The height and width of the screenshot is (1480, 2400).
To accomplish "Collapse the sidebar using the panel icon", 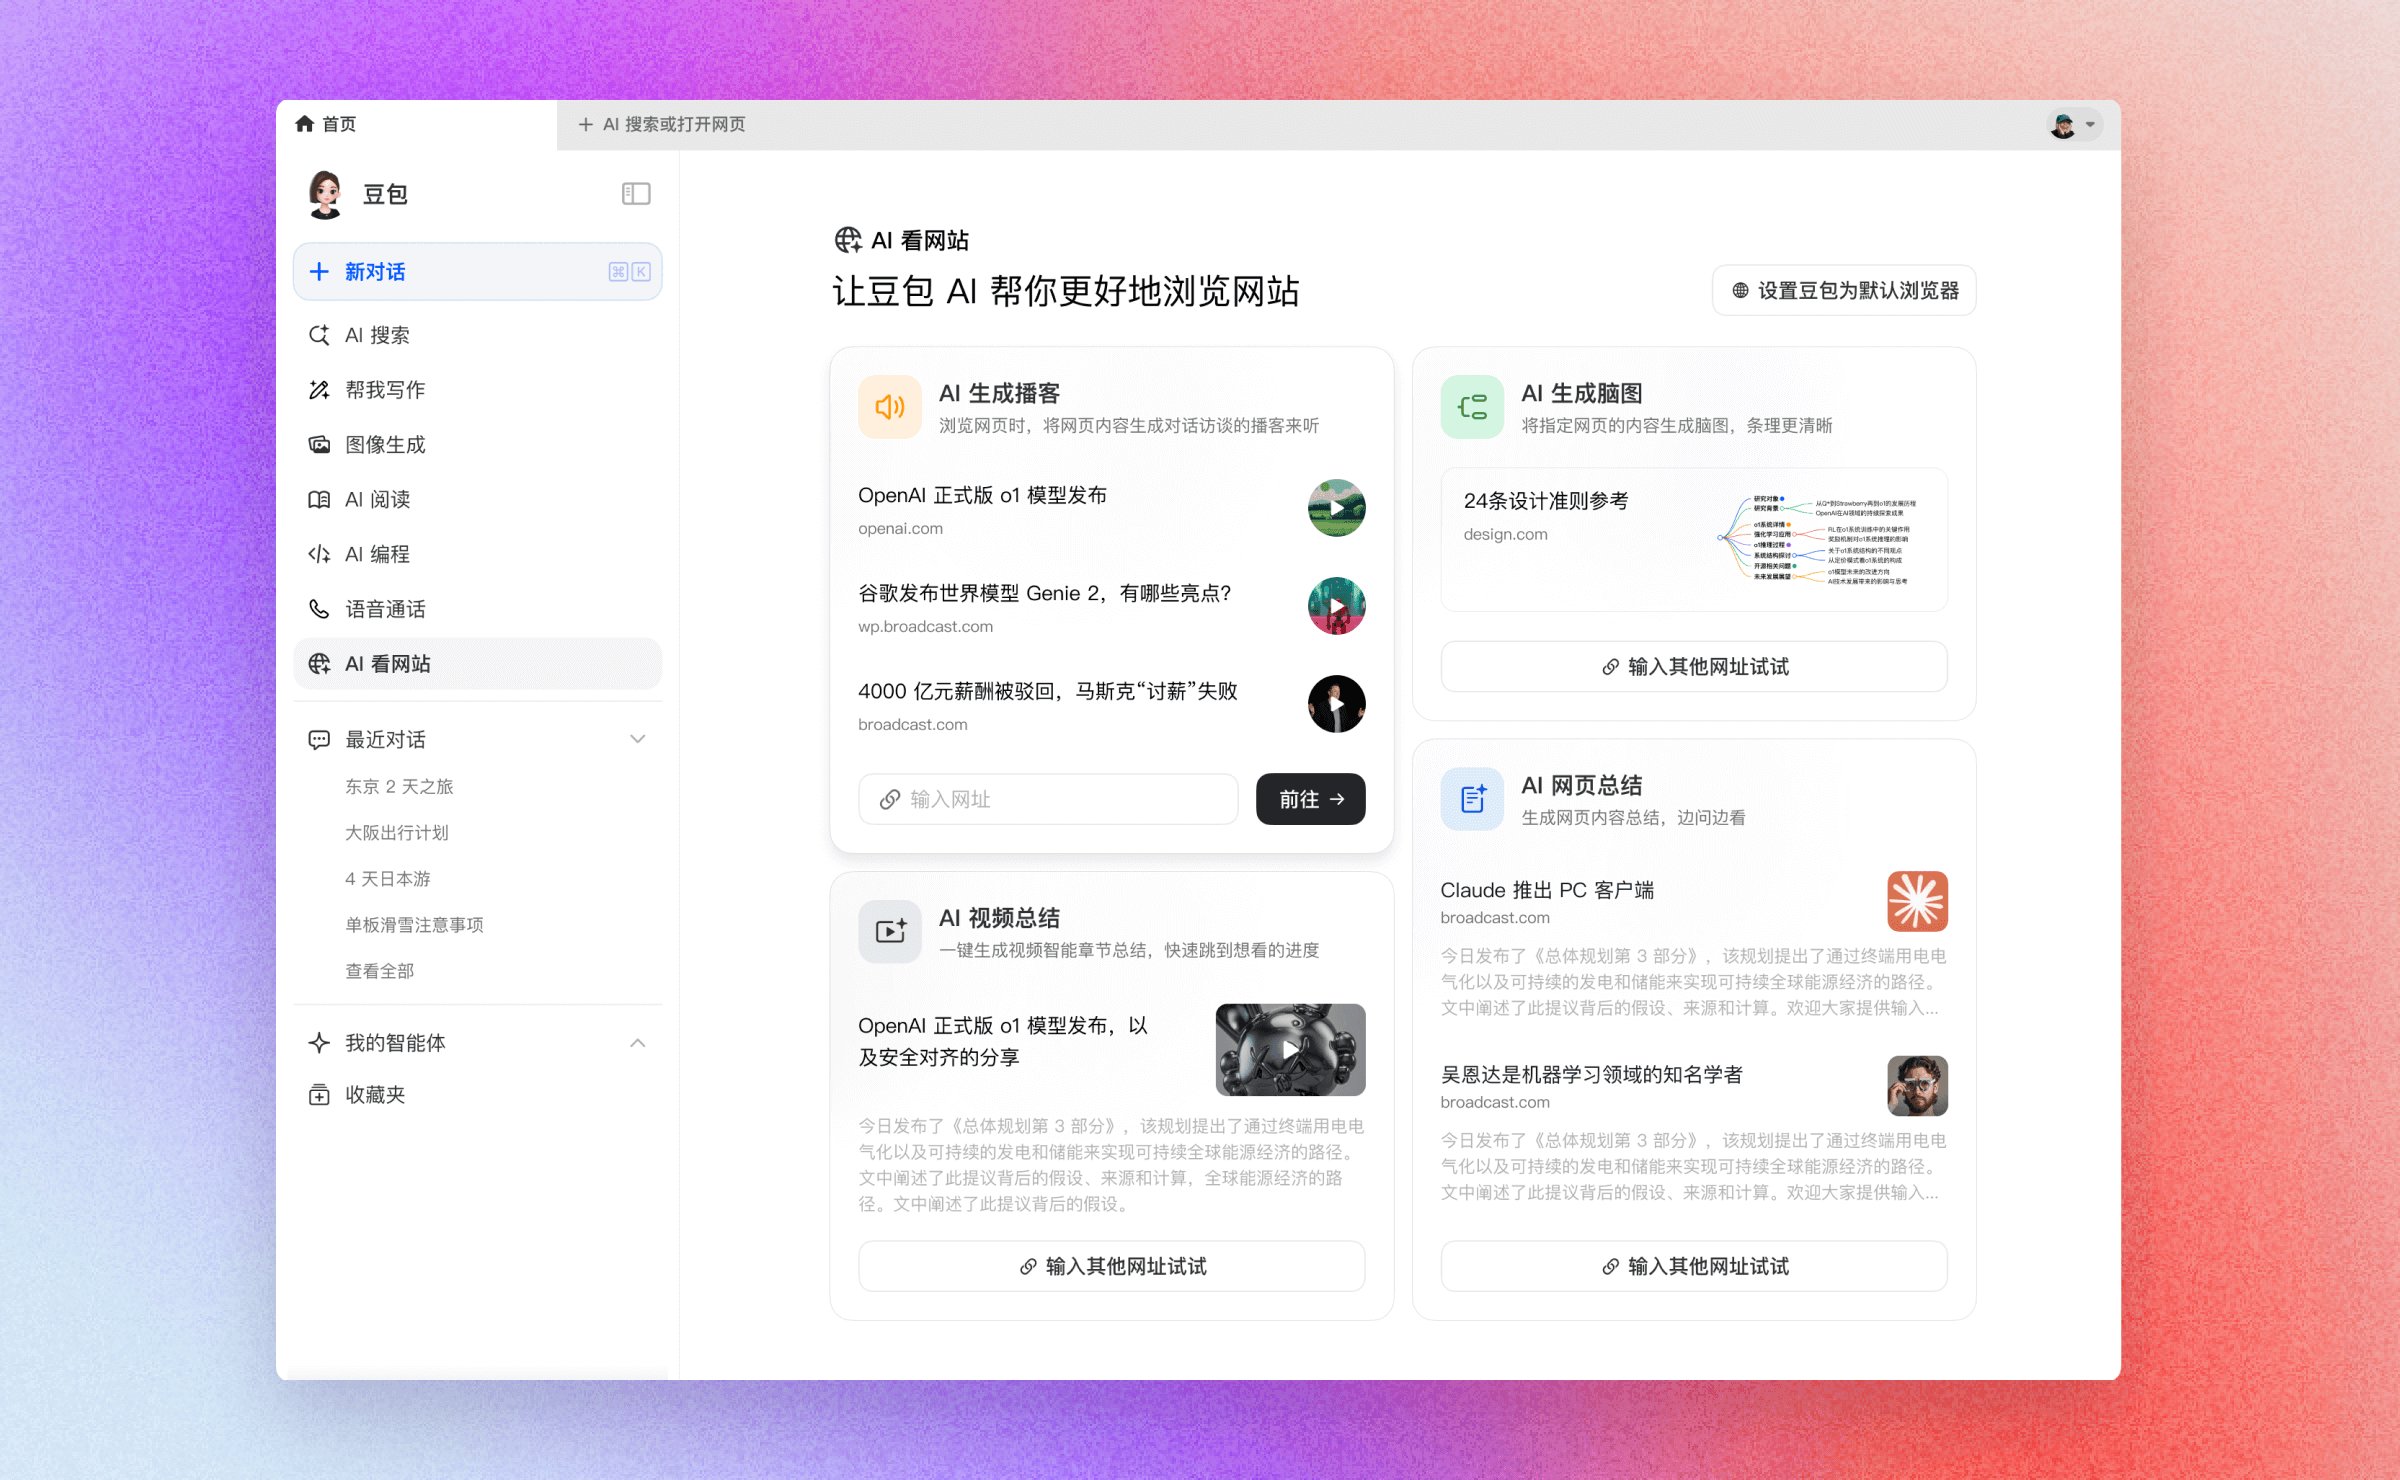I will tap(636, 192).
